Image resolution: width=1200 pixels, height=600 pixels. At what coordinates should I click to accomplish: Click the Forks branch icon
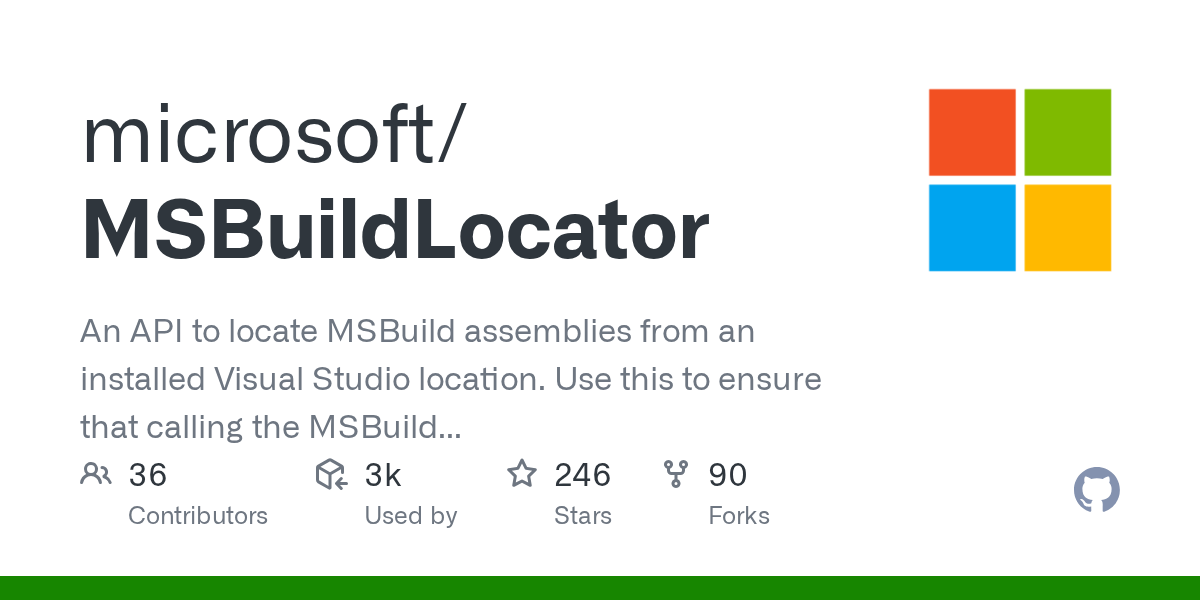(x=676, y=474)
